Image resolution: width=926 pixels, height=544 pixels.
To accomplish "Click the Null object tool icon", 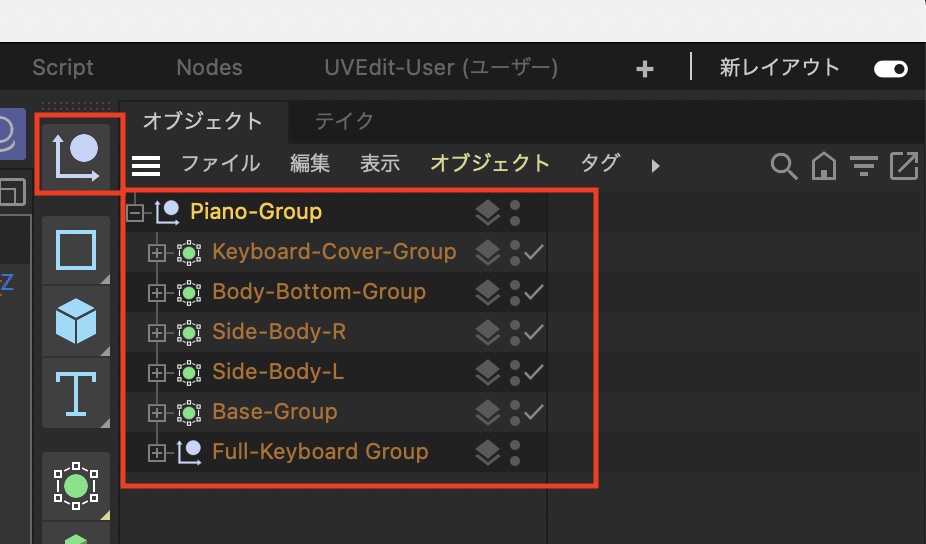I will click(76, 155).
